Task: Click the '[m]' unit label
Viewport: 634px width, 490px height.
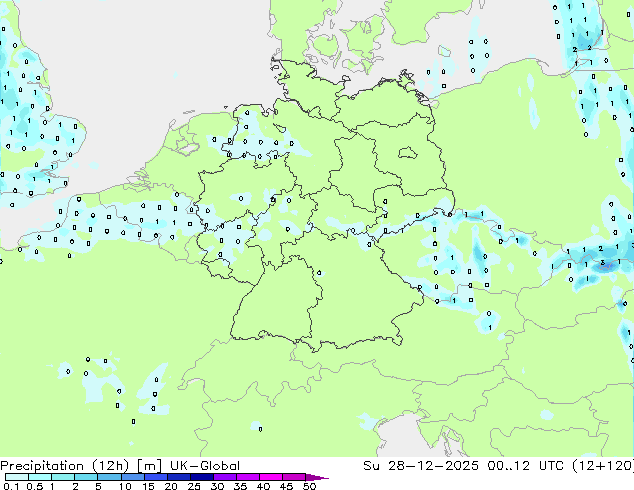Action: 149,466
